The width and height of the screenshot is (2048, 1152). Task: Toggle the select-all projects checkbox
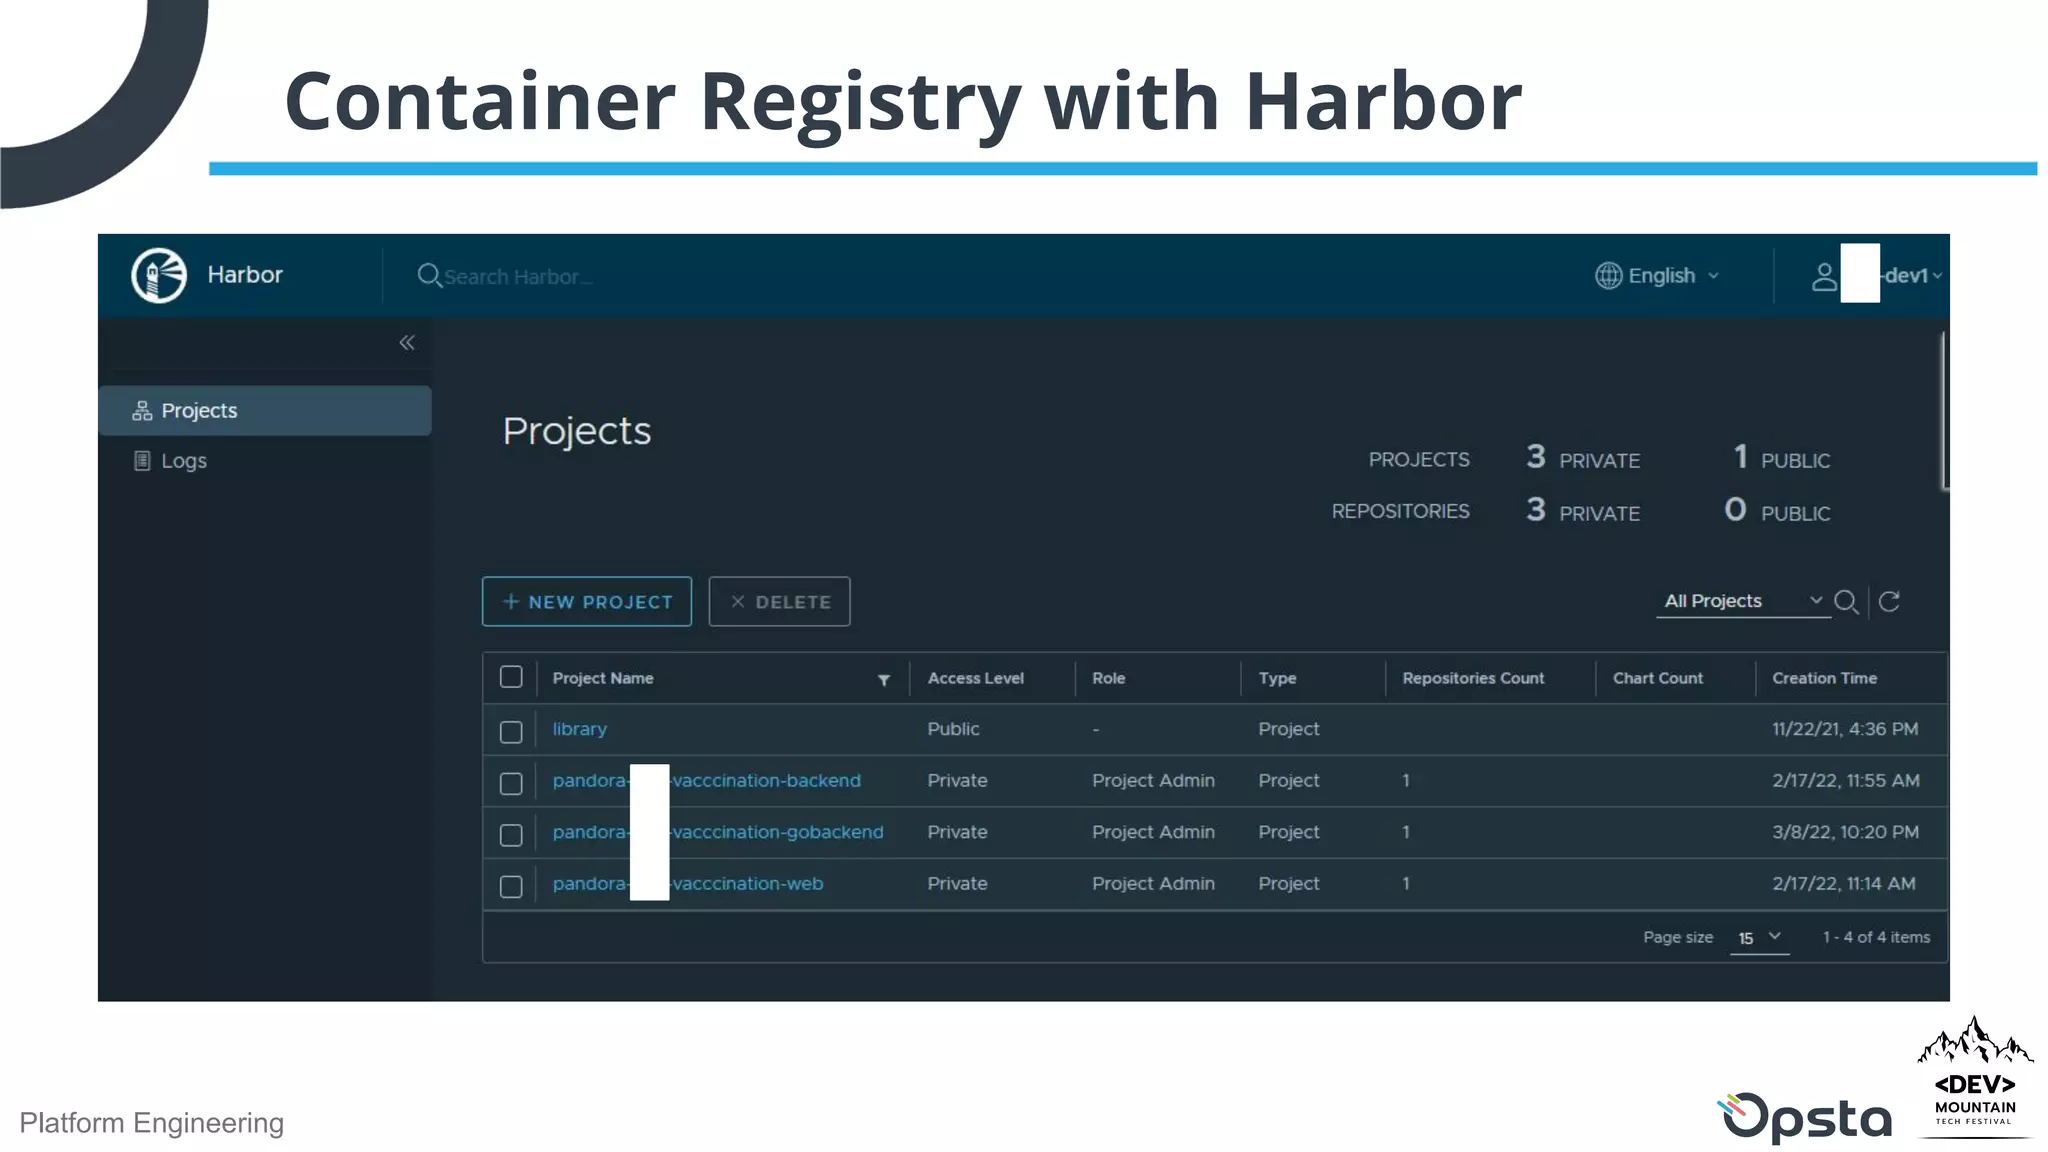click(511, 677)
